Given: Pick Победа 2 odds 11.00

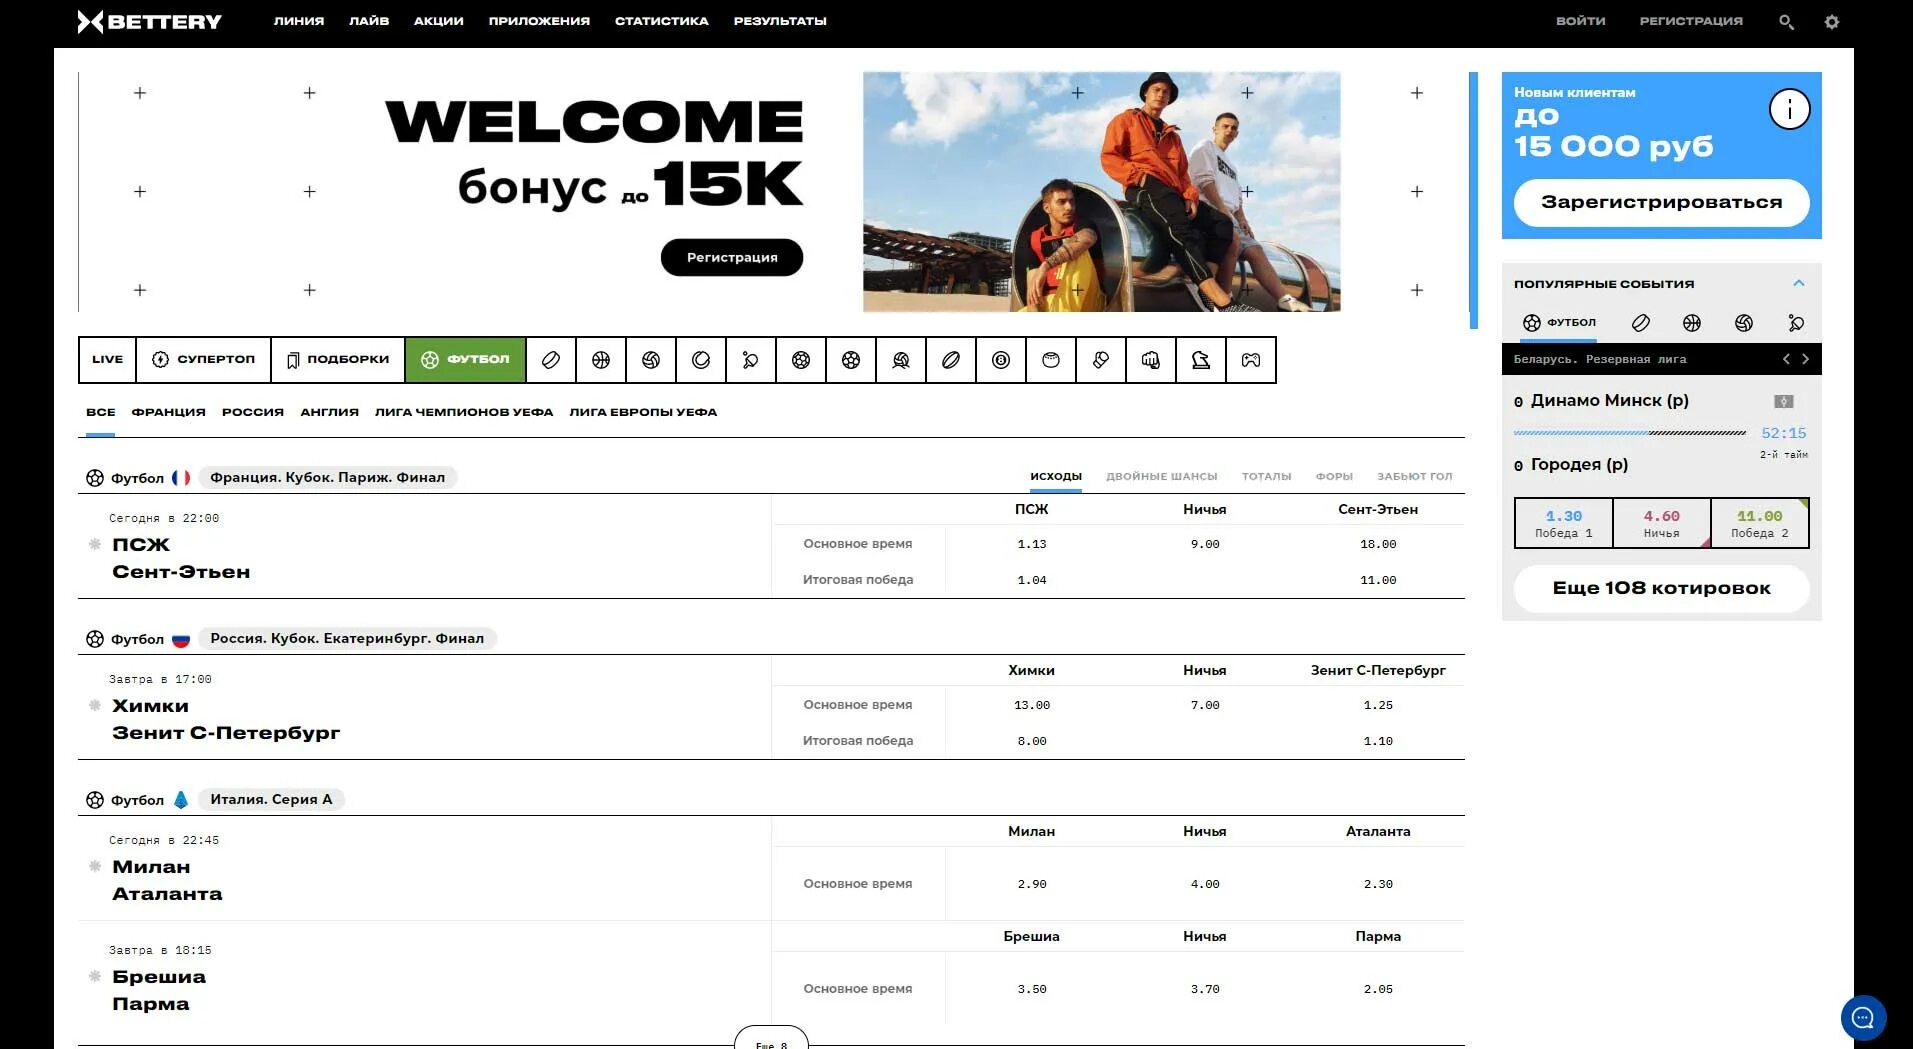Looking at the screenshot, I should 1759,524.
